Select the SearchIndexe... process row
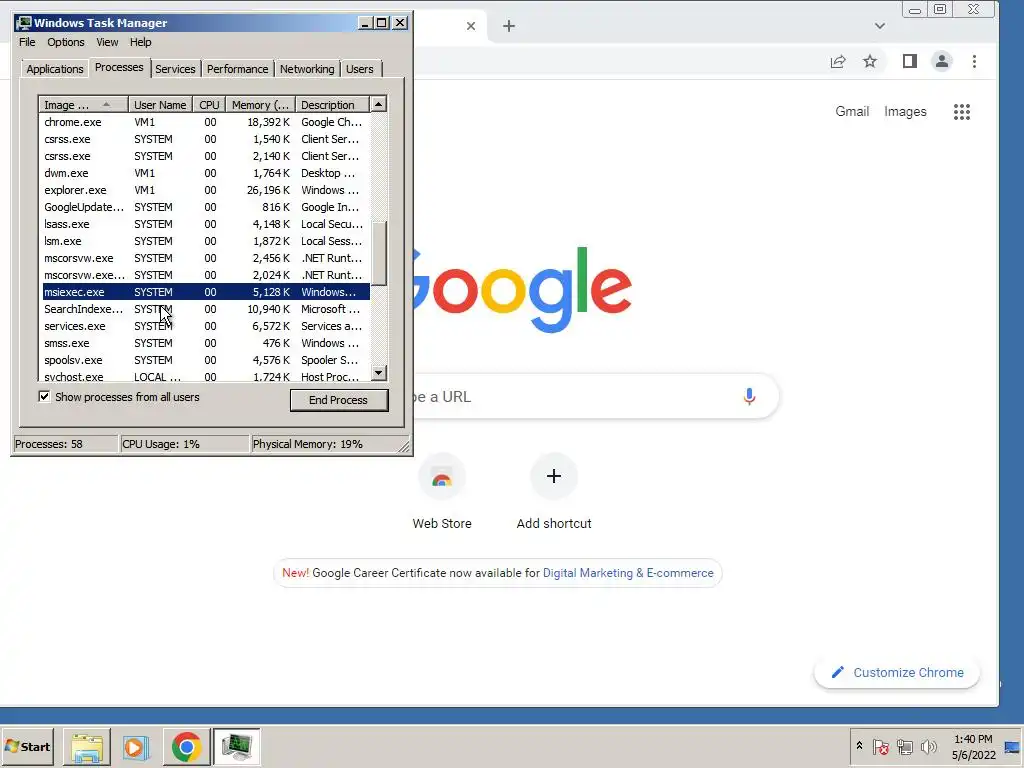This screenshot has height=768, width=1024. pyautogui.click(x=204, y=309)
